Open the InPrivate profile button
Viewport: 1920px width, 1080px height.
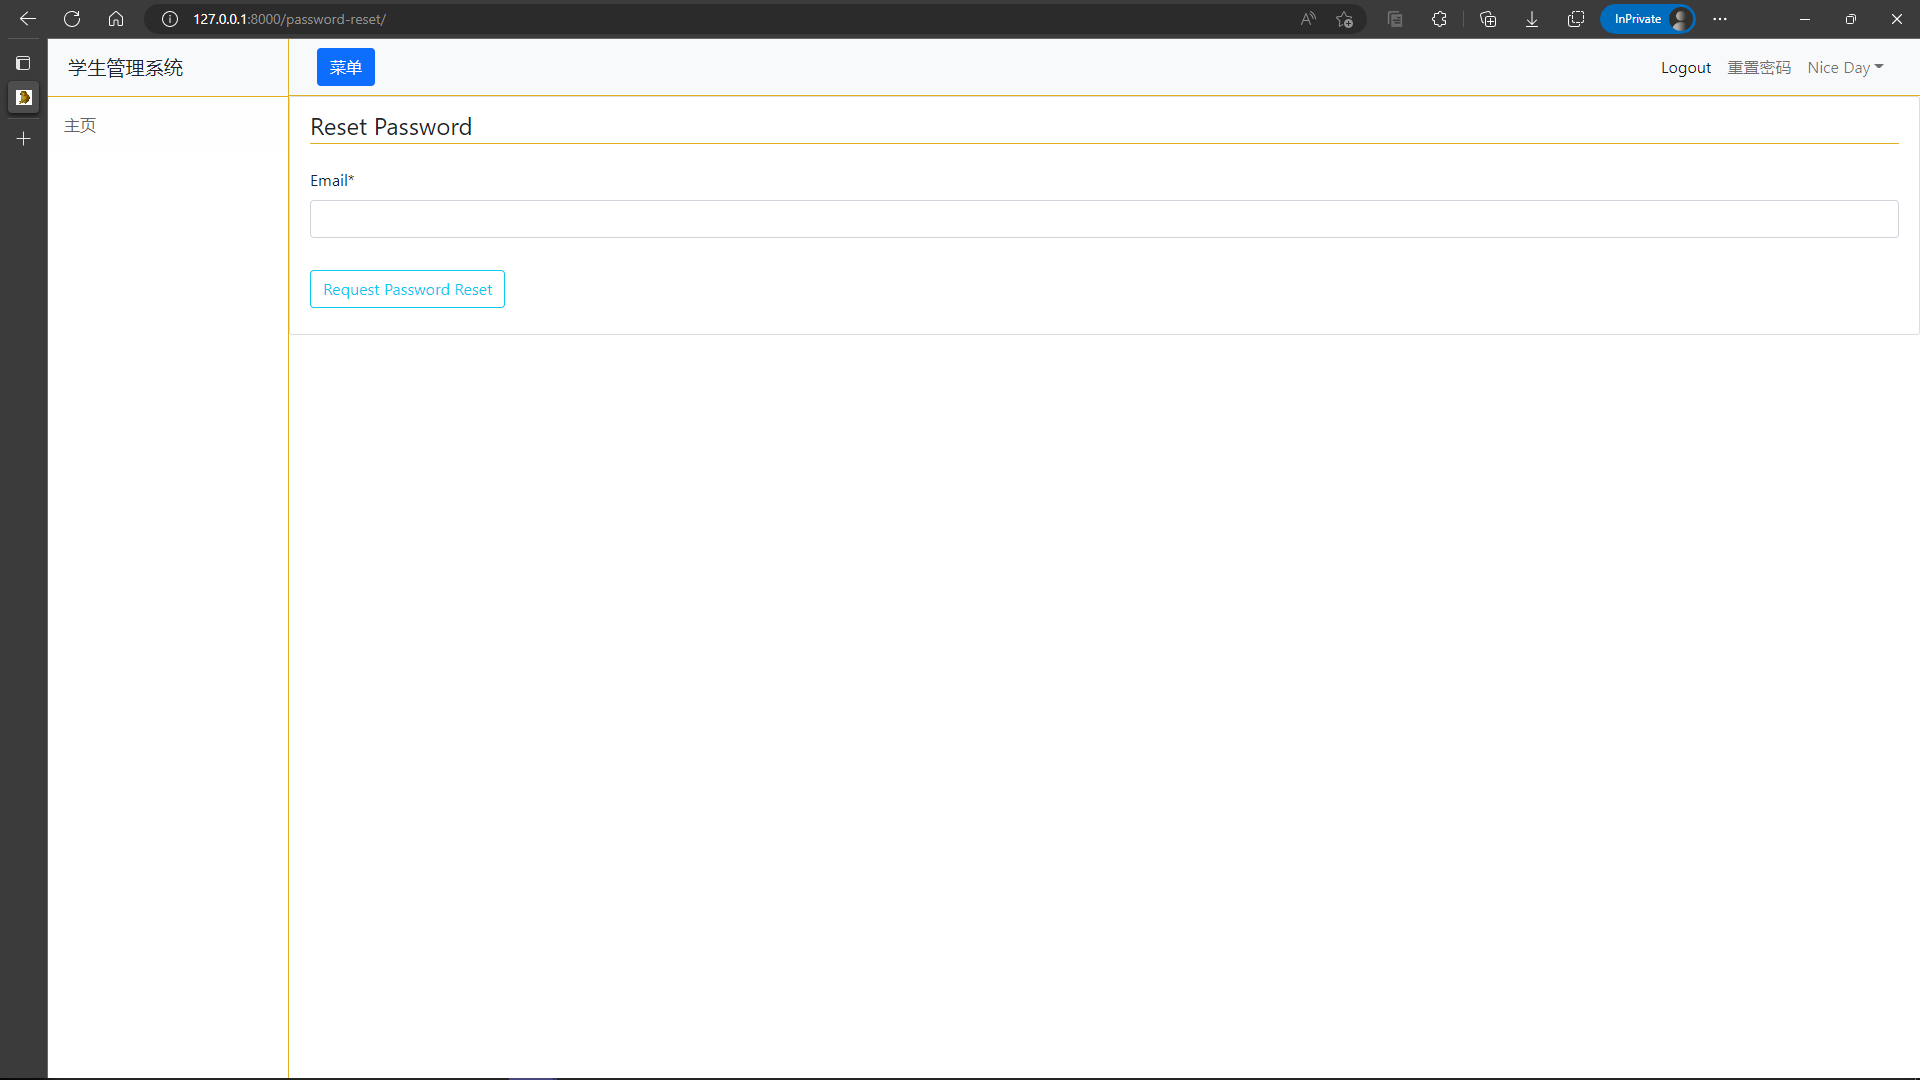(1647, 19)
